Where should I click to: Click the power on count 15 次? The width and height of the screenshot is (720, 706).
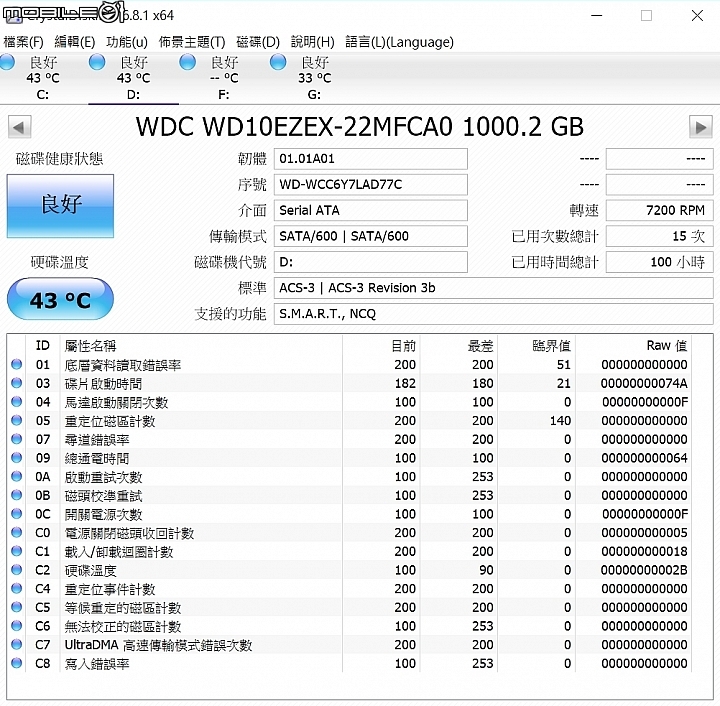659,236
